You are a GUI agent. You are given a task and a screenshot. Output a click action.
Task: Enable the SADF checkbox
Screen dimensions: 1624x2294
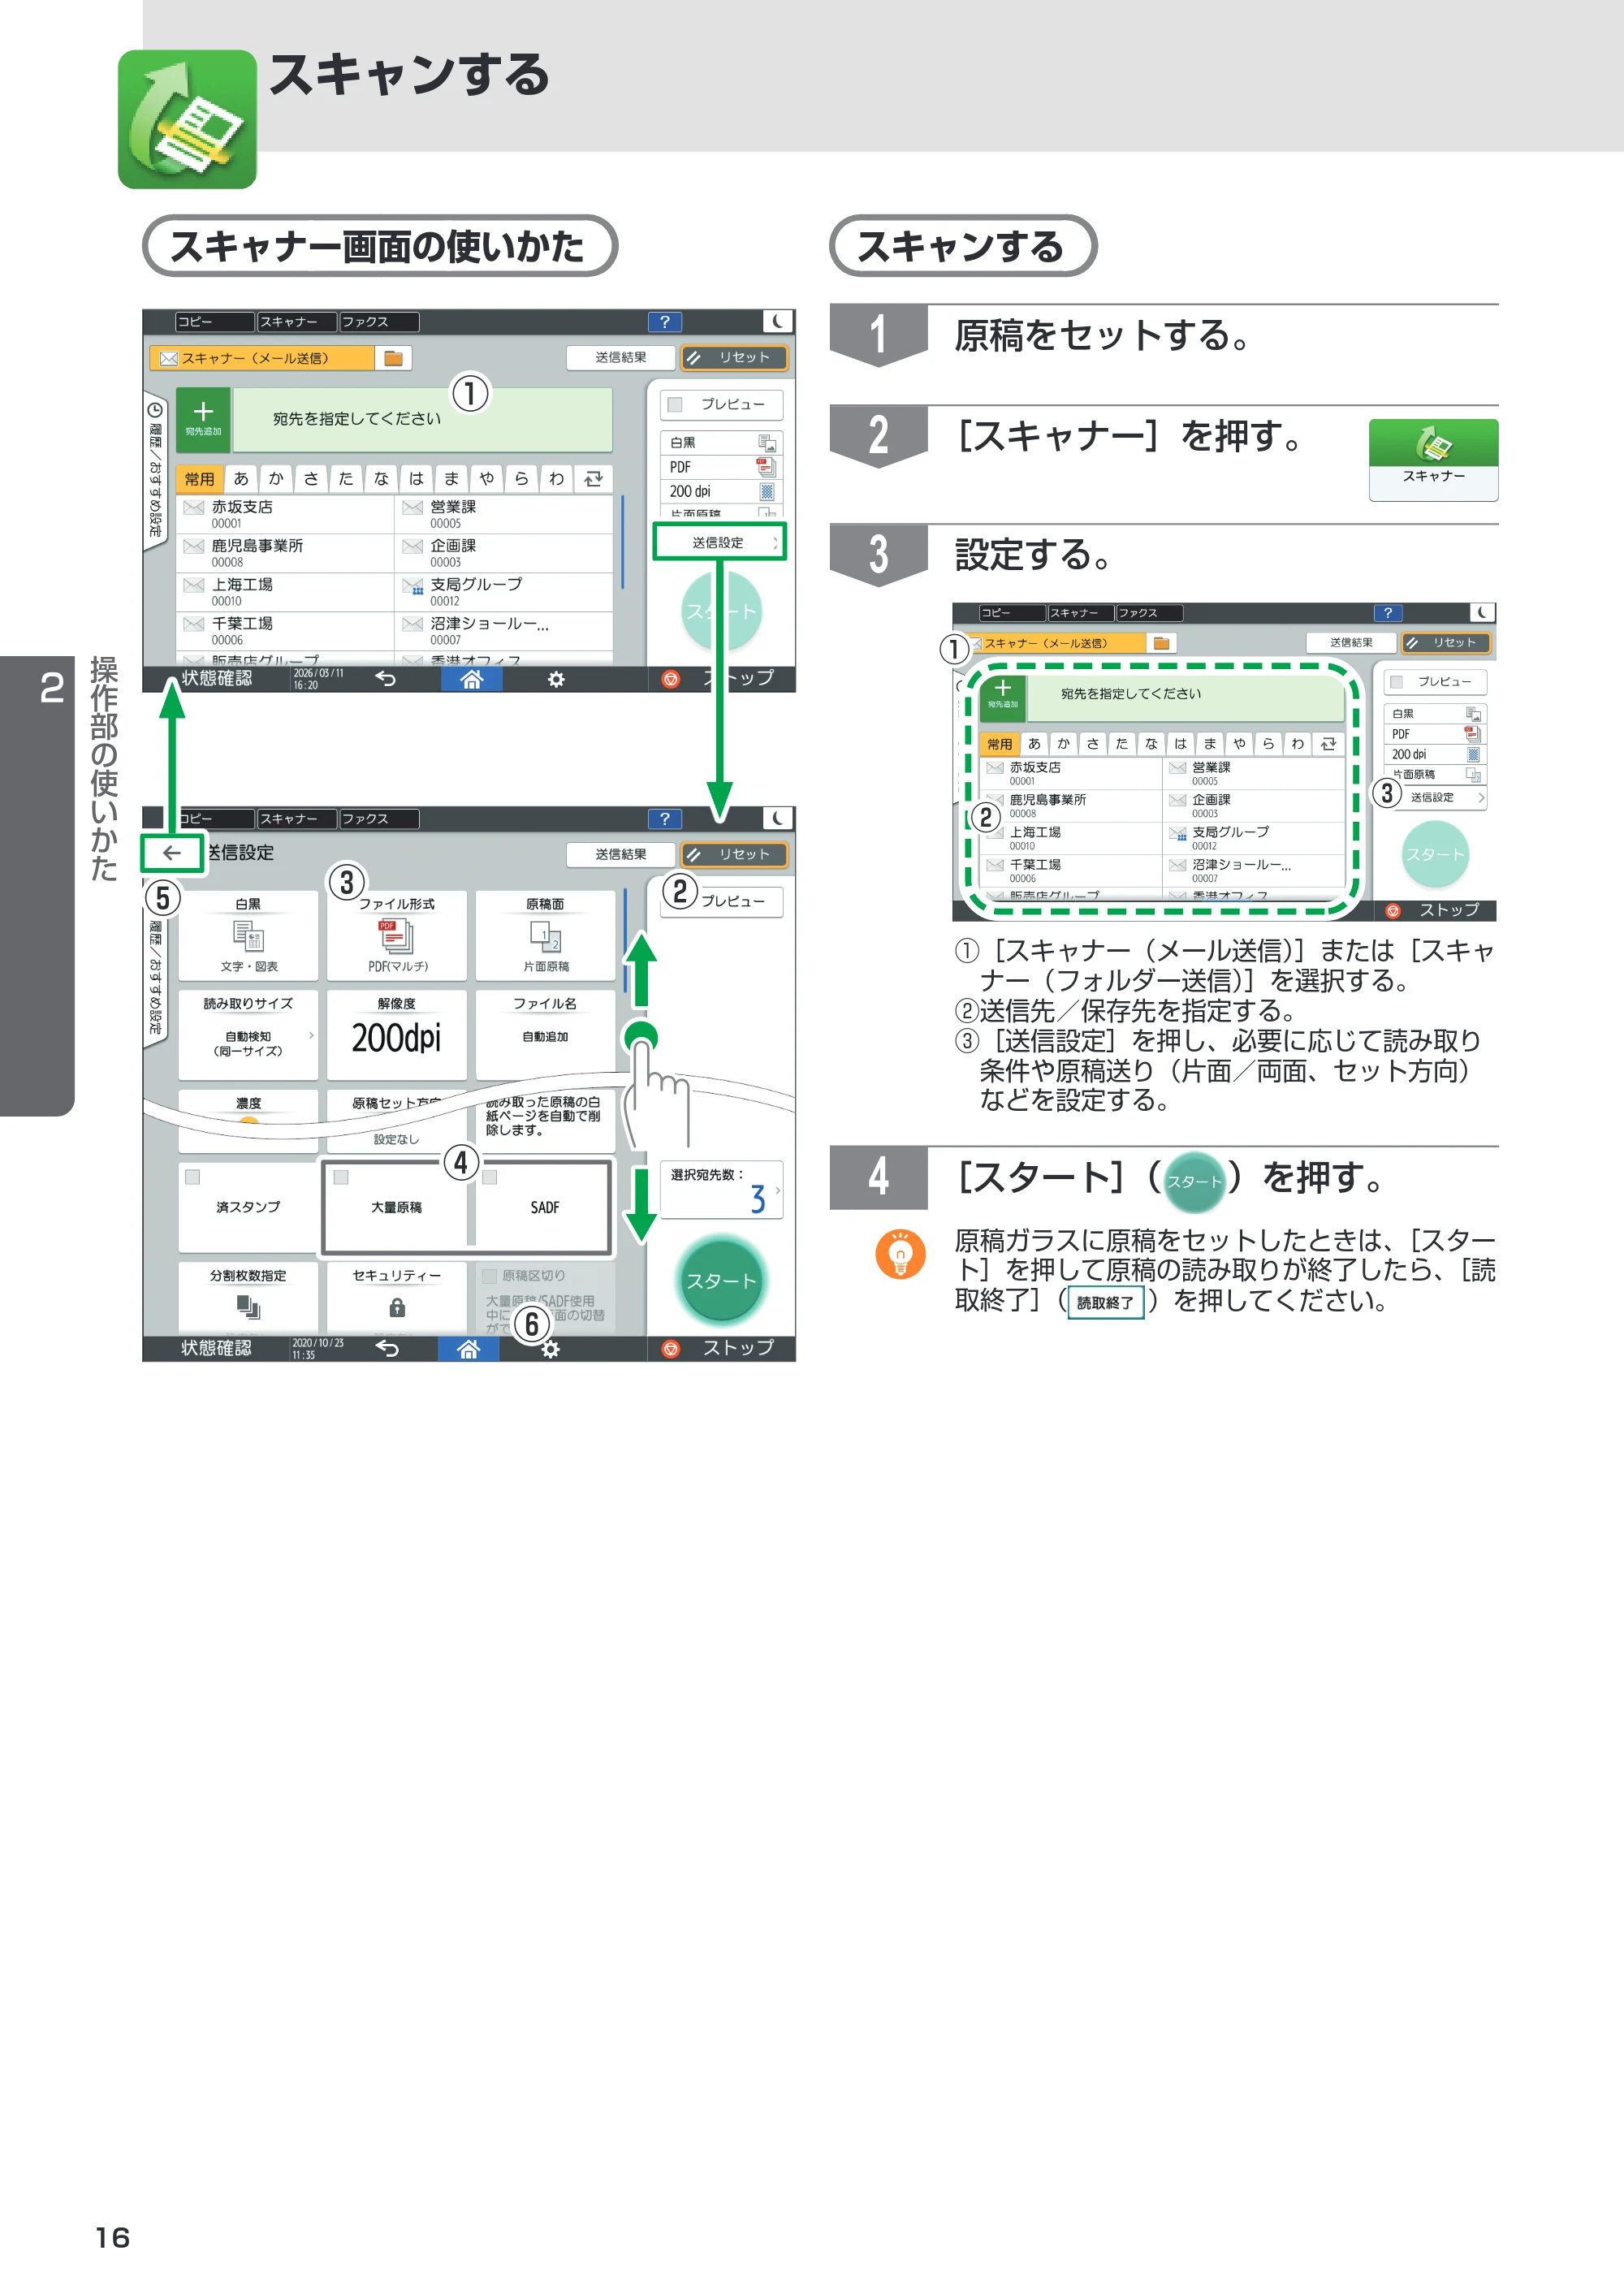pos(490,1177)
